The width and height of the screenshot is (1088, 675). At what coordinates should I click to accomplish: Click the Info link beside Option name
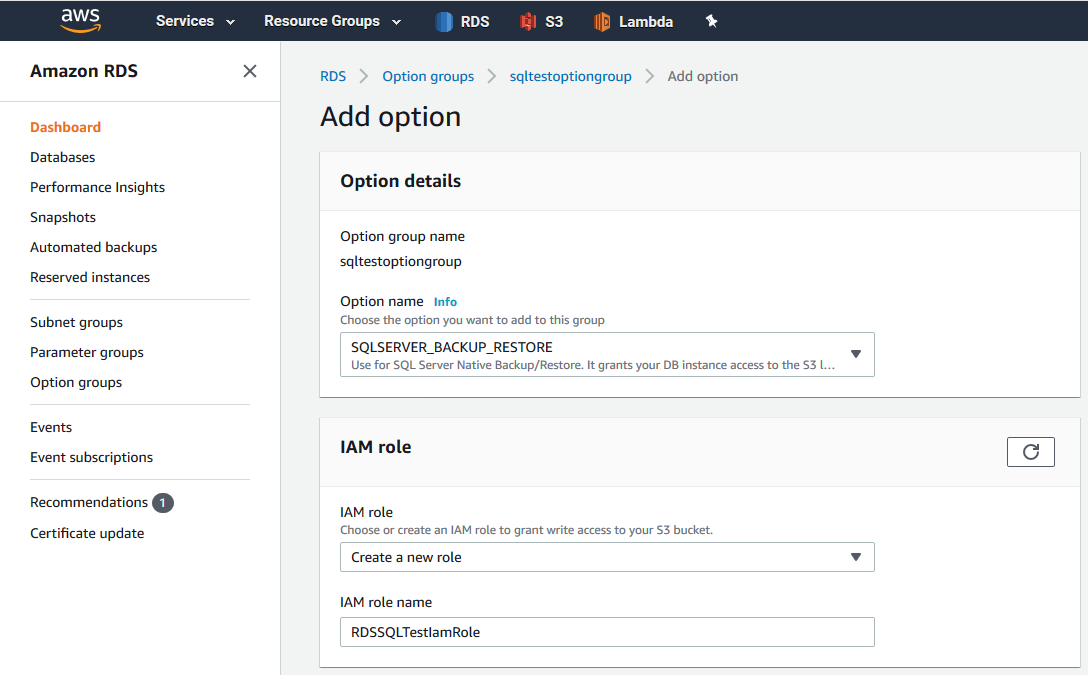[445, 301]
